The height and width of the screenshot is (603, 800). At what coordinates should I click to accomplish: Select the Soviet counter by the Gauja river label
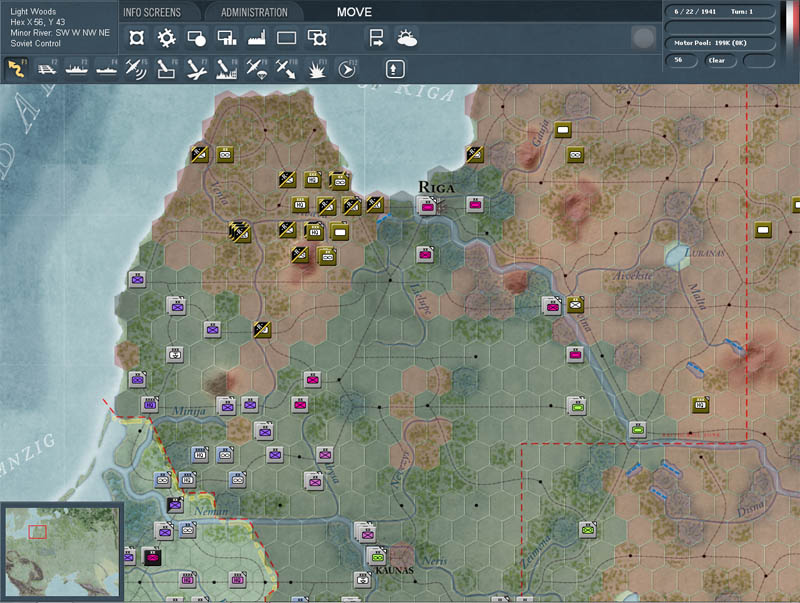click(562, 130)
